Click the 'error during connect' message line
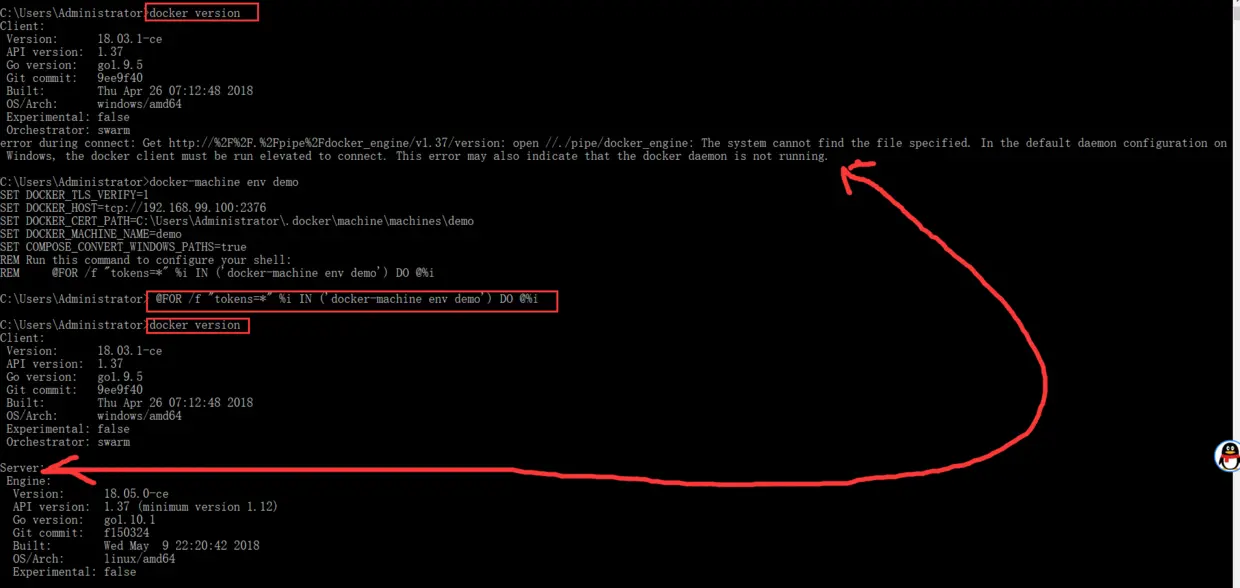This screenshot has width=1240, height=588. (x=613, y=143)
